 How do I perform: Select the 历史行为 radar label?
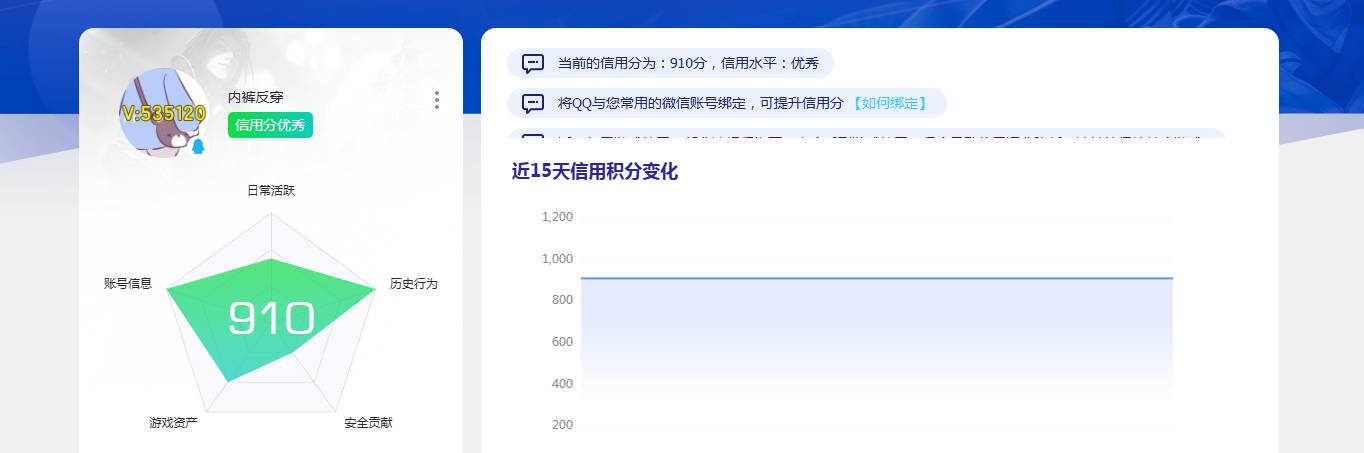pos(413,284)
